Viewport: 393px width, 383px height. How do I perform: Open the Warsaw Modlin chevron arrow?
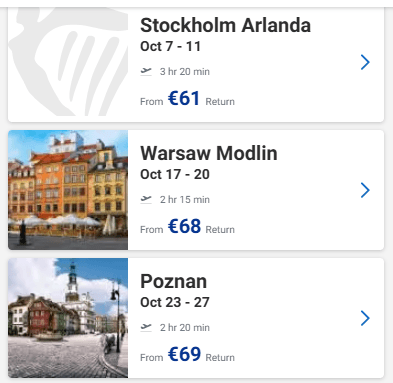click(365, 190)
